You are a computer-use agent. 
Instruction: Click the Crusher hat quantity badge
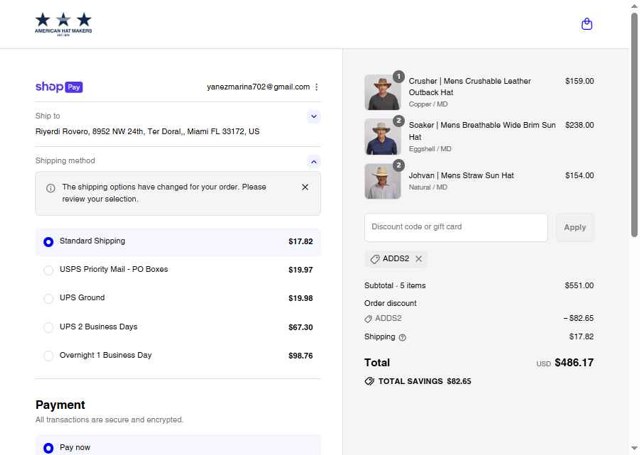pos(398,76)
